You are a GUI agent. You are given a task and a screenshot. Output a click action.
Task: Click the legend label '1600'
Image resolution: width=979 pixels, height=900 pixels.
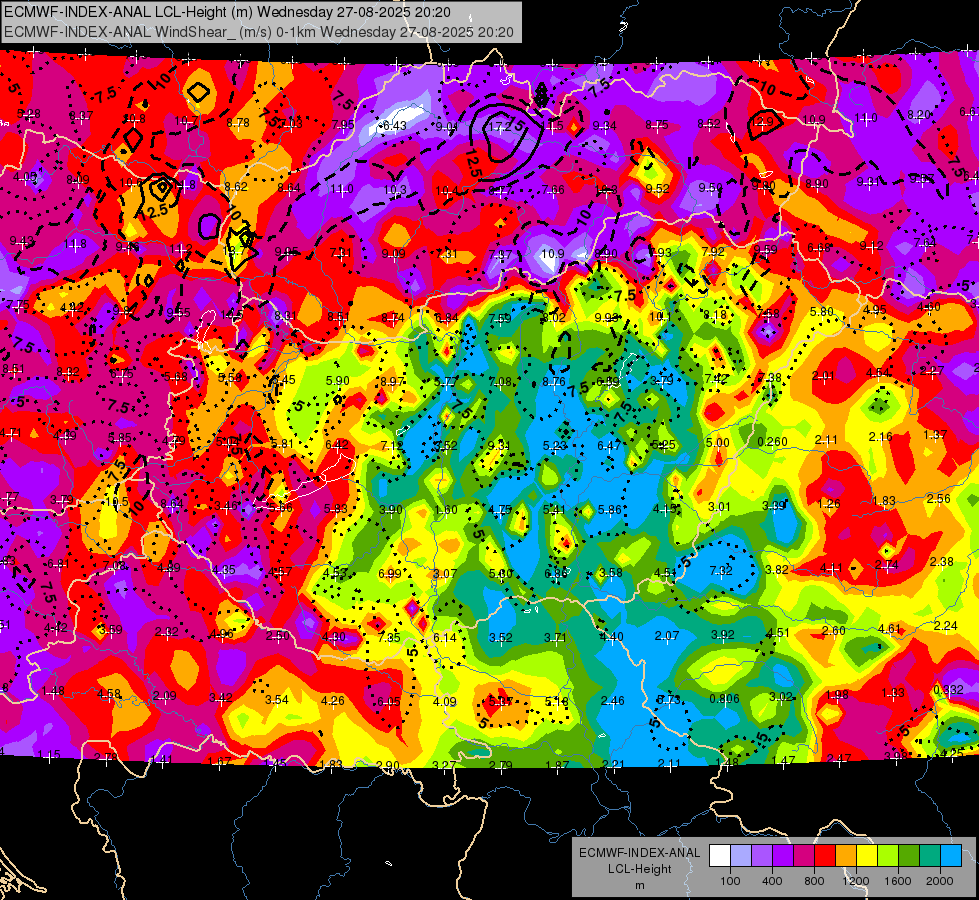(x=897, y=881)
